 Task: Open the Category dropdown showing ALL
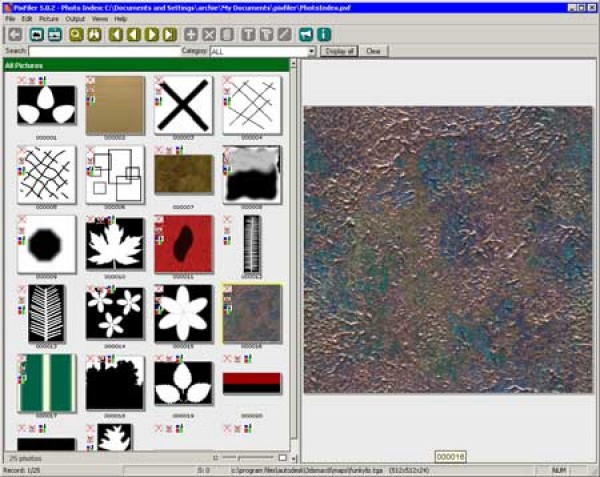point(263,51)
